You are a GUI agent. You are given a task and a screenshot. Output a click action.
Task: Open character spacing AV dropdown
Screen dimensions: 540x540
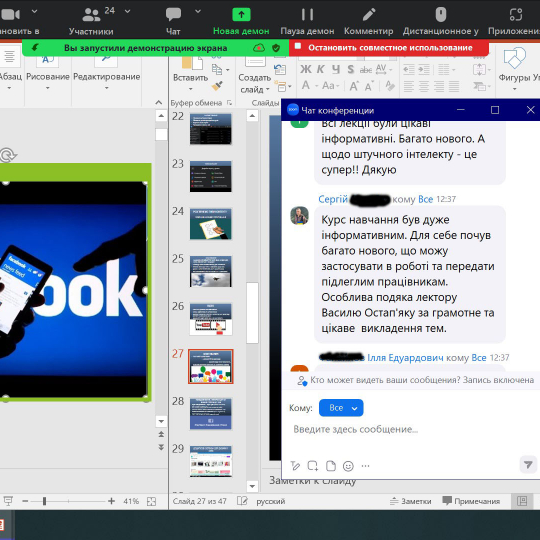384,69
